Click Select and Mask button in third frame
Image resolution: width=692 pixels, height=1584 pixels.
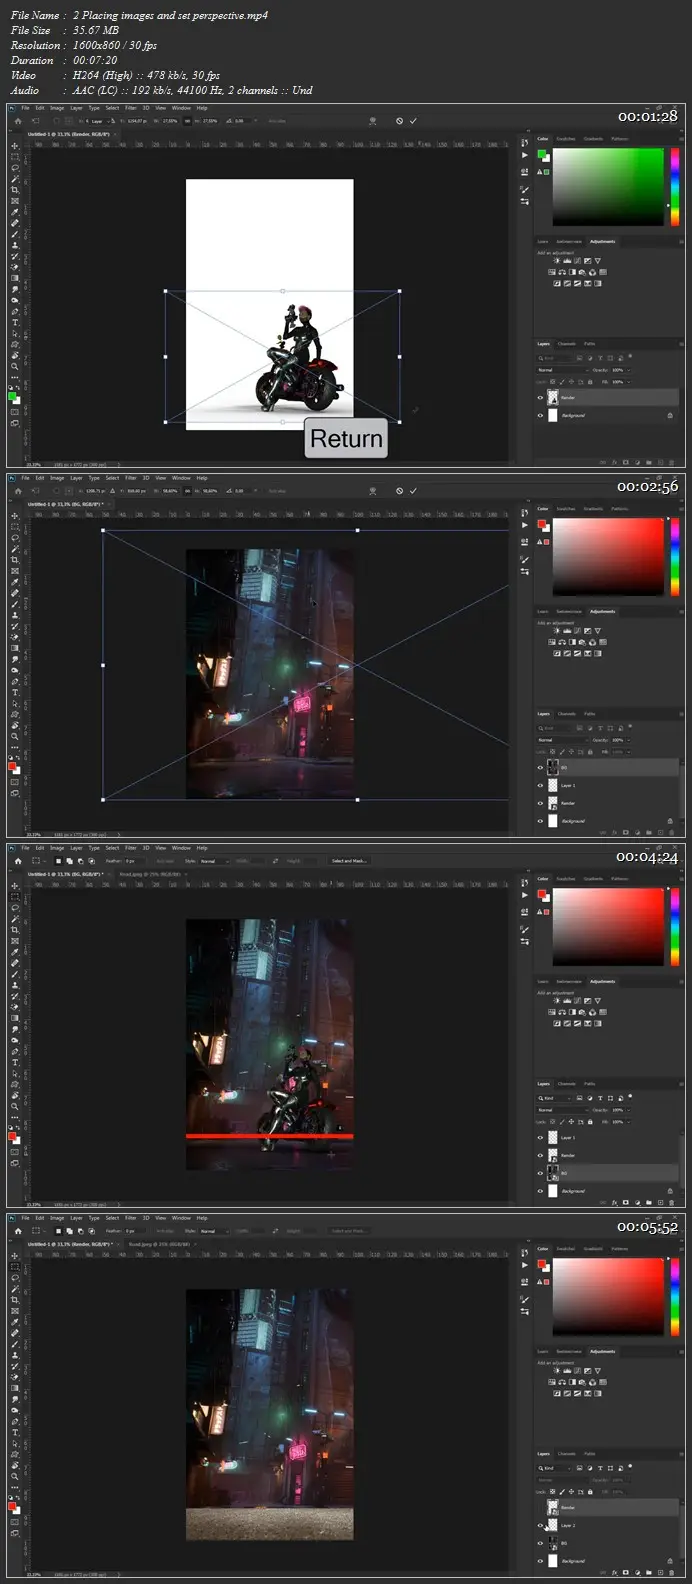349,861
